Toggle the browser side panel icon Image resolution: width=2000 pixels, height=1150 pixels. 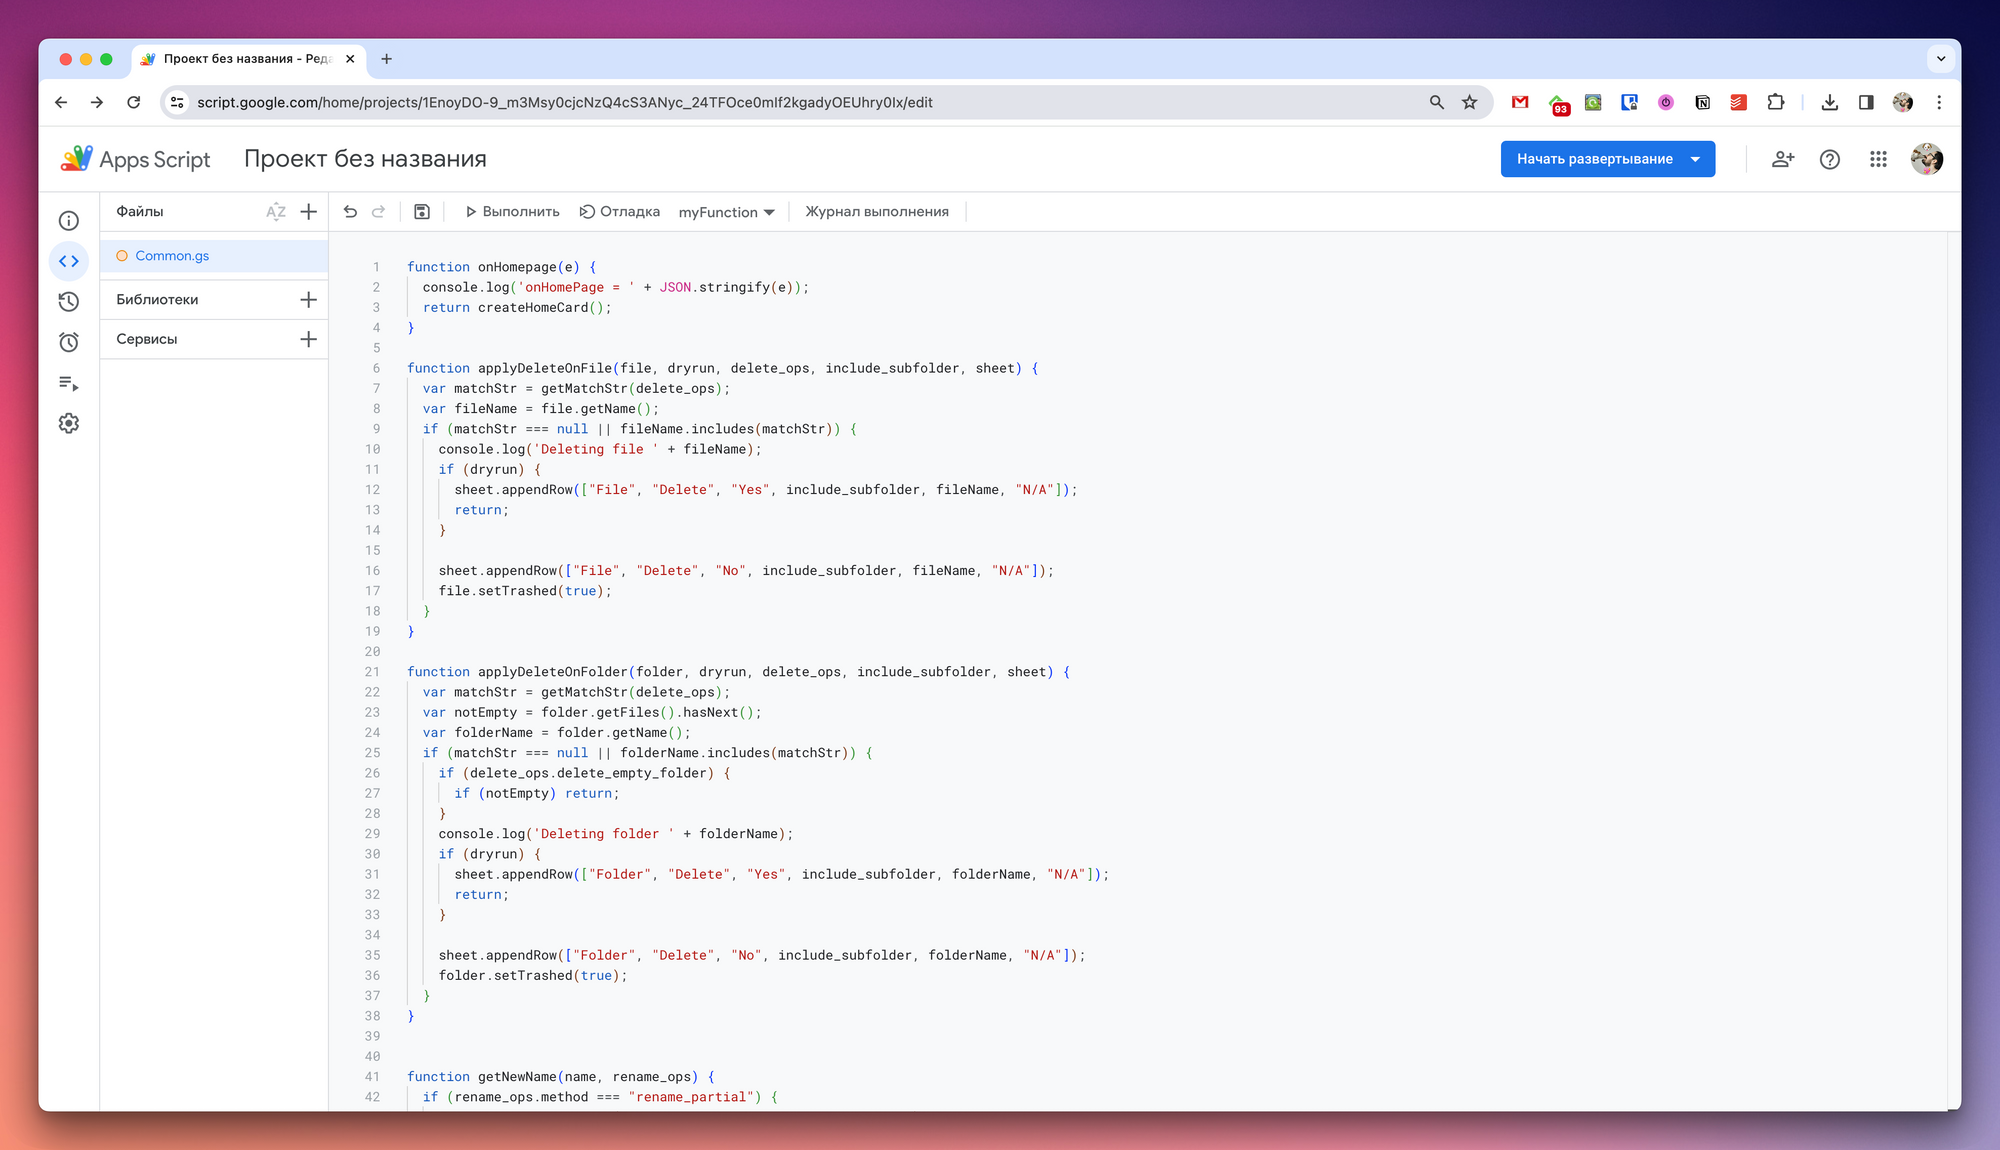[1866, 102]
